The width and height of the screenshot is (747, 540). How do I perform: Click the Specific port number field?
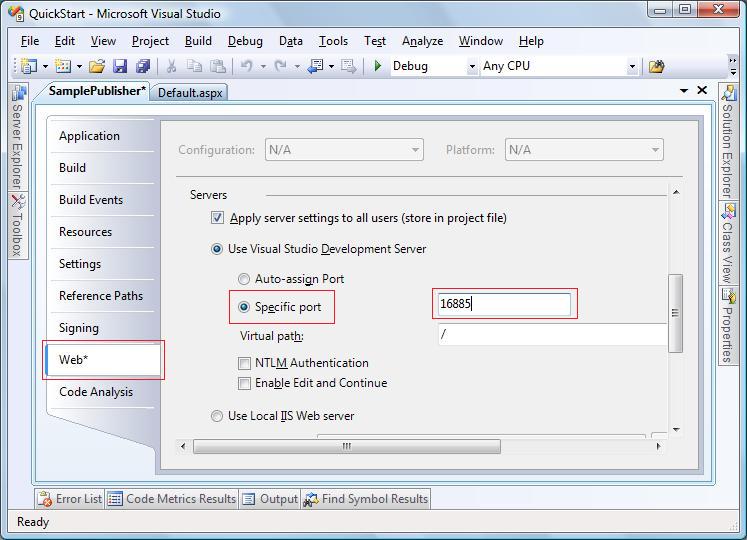(x=504, y=304)
